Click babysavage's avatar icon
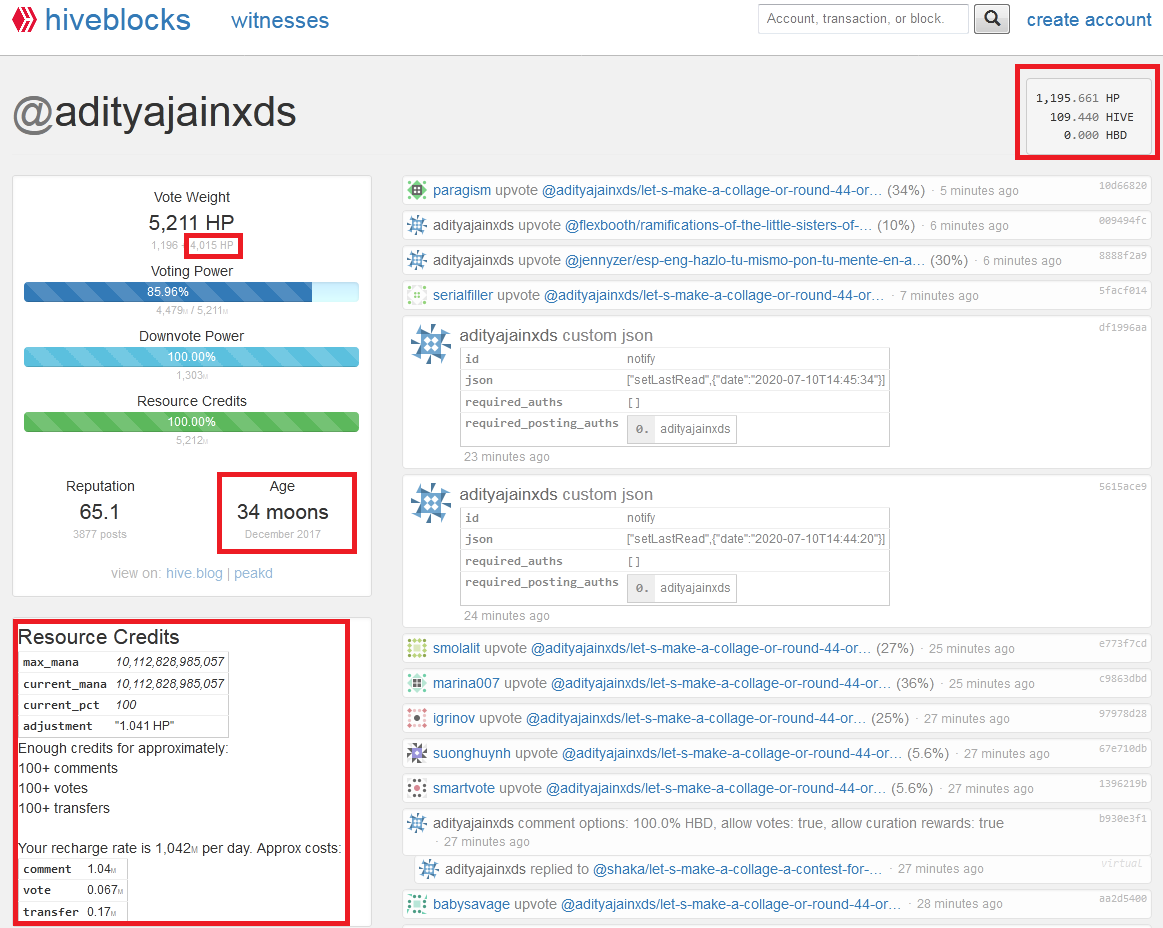This screenshot has height=928, width=1163. pos(416,902)
